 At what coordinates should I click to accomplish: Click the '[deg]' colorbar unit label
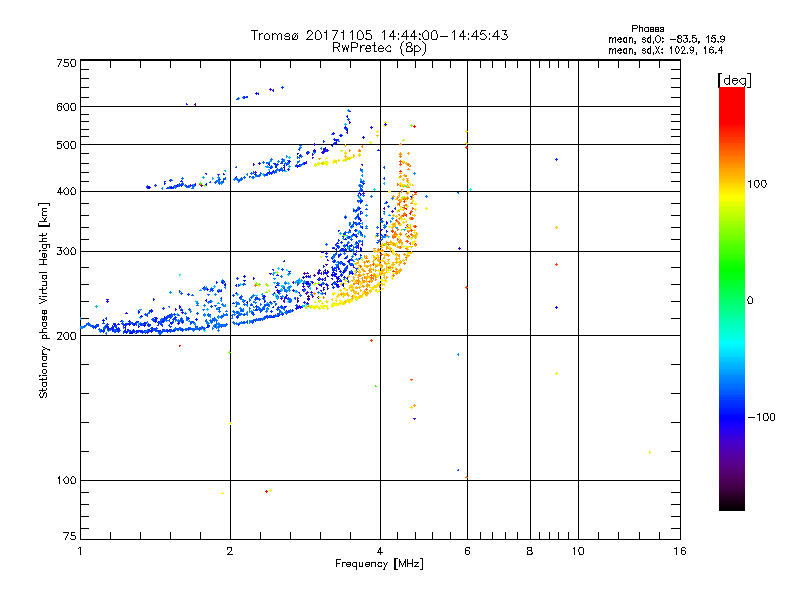734,80
